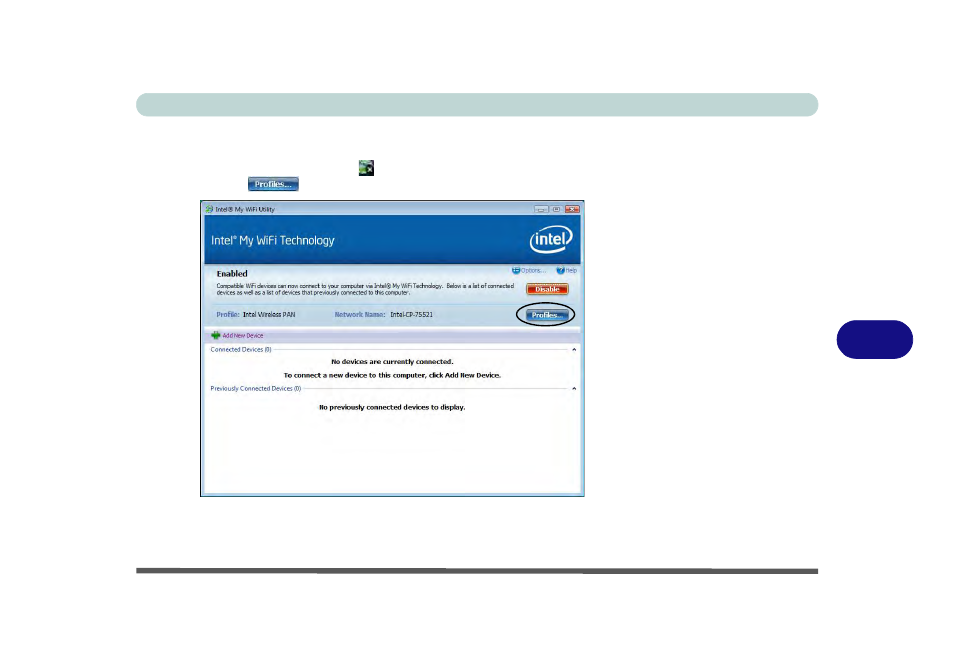Click the Profiles button shown above the window
The image size is (954, 672).
coord(273,184)
